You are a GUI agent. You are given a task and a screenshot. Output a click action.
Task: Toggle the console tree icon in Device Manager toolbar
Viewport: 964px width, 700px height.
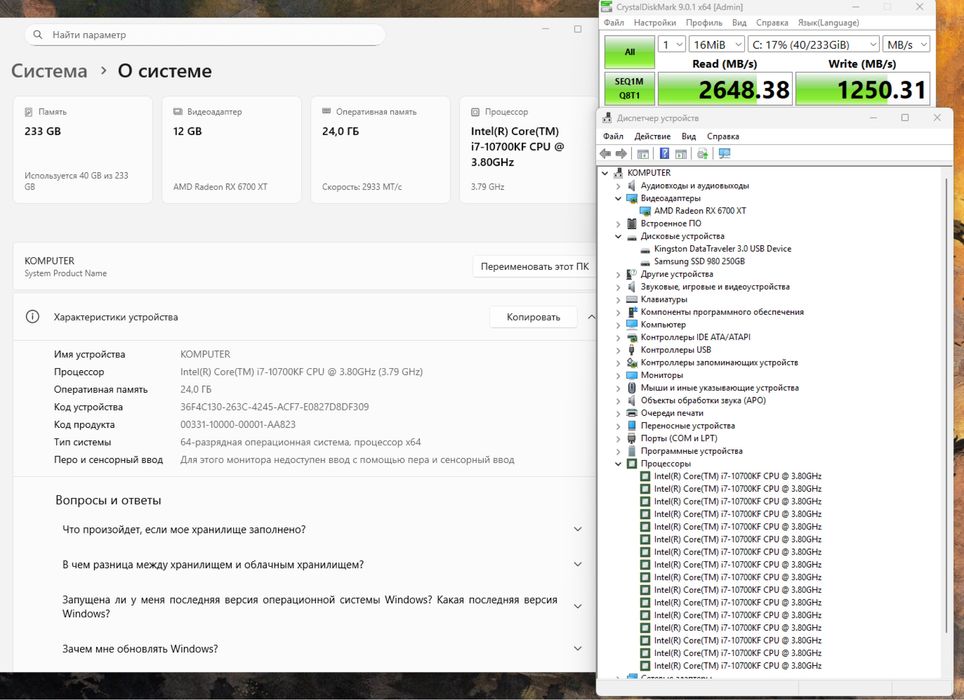(x=642, y=154)
